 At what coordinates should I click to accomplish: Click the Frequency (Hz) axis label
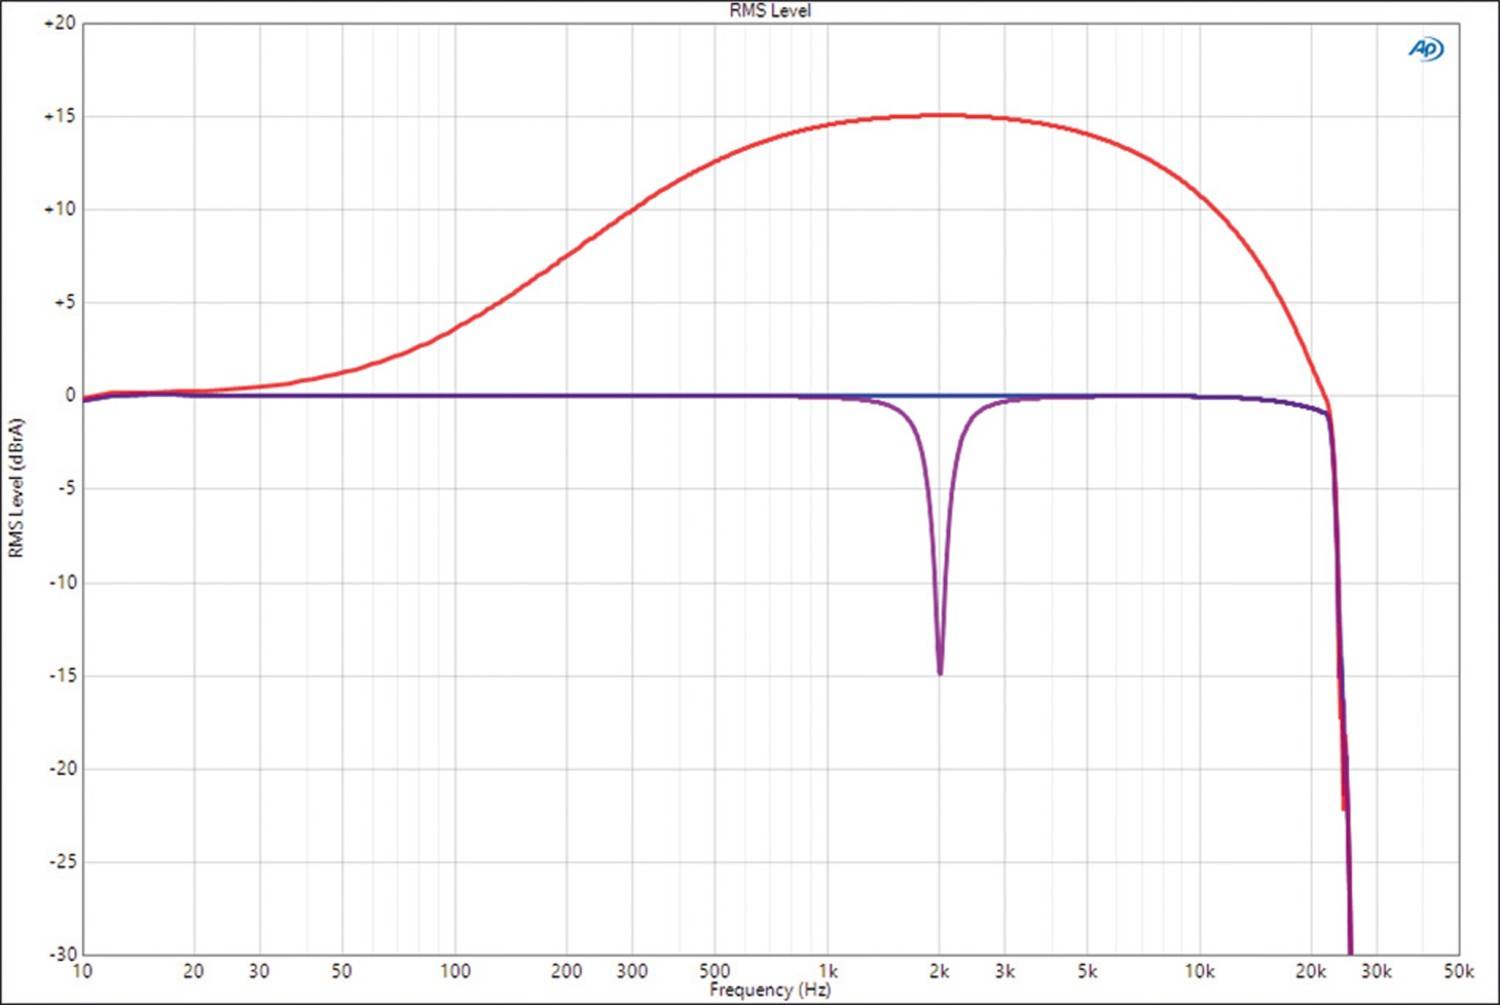point(770,990)
